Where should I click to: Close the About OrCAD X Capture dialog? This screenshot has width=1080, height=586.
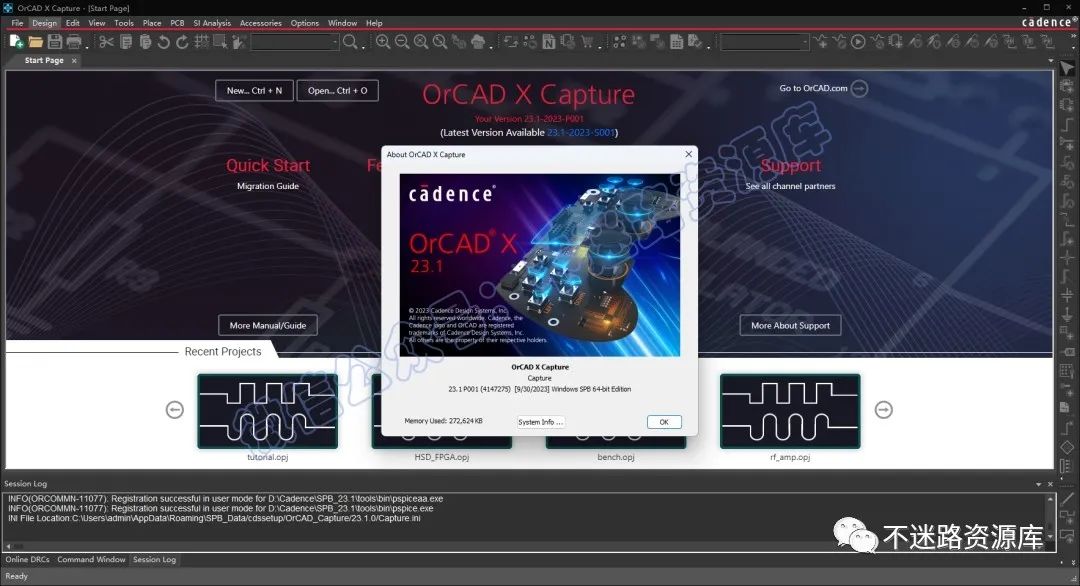[688, 154]
